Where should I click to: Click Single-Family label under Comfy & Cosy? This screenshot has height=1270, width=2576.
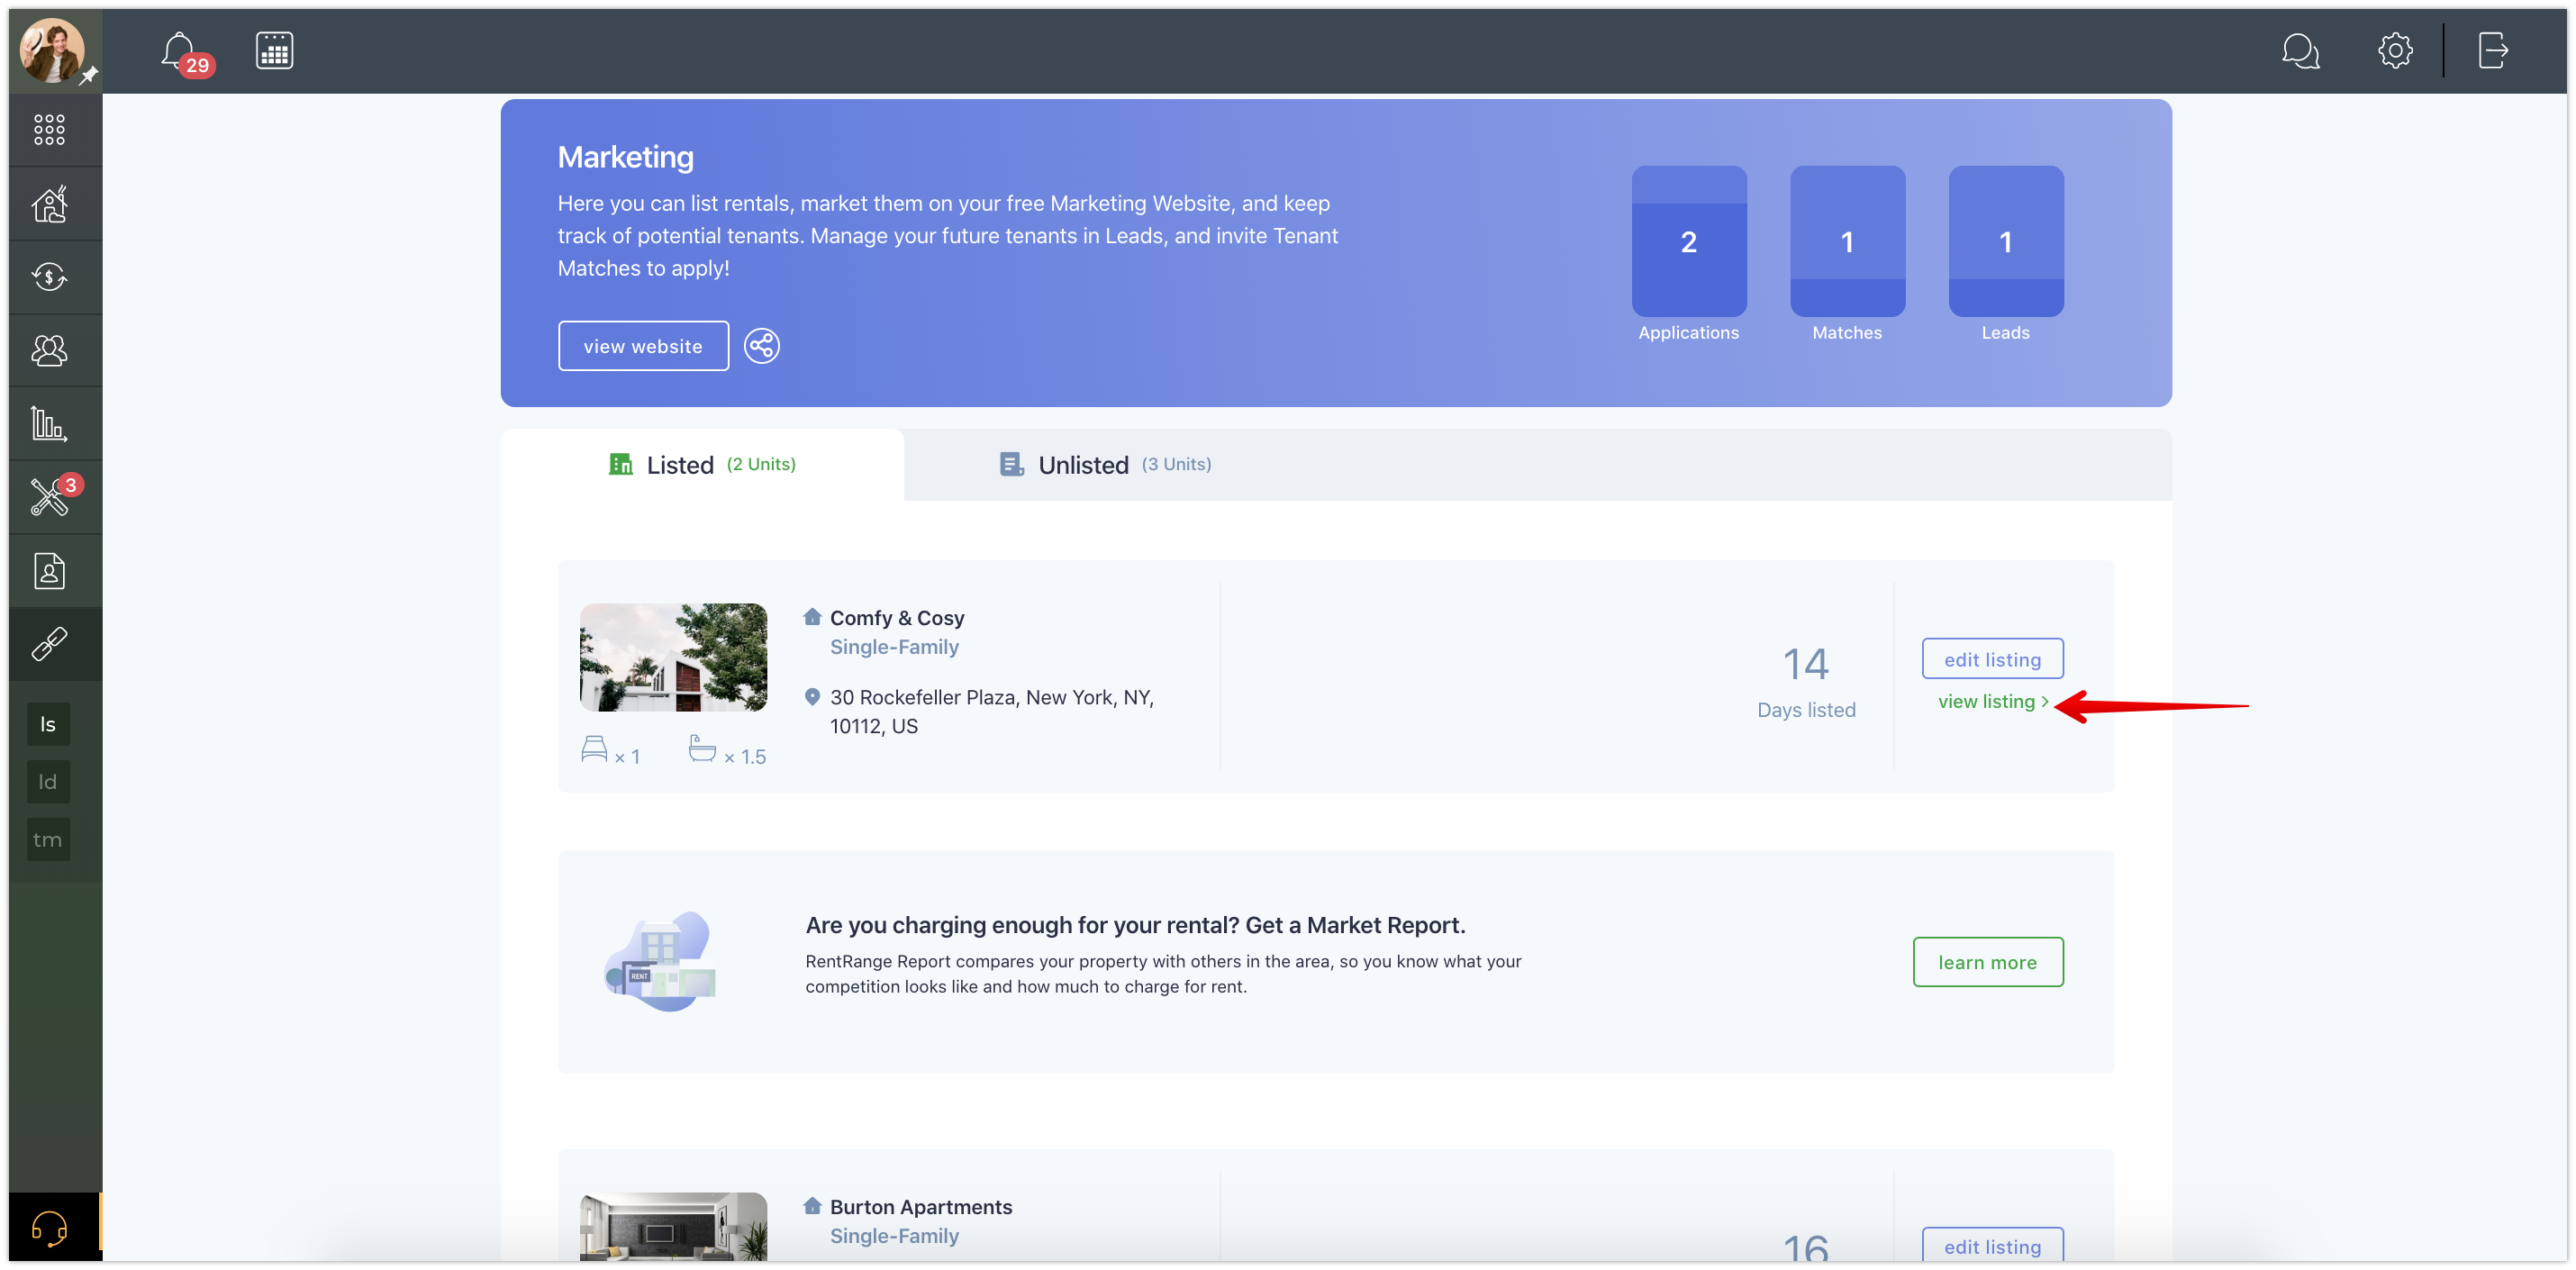(x=894, y=647)
